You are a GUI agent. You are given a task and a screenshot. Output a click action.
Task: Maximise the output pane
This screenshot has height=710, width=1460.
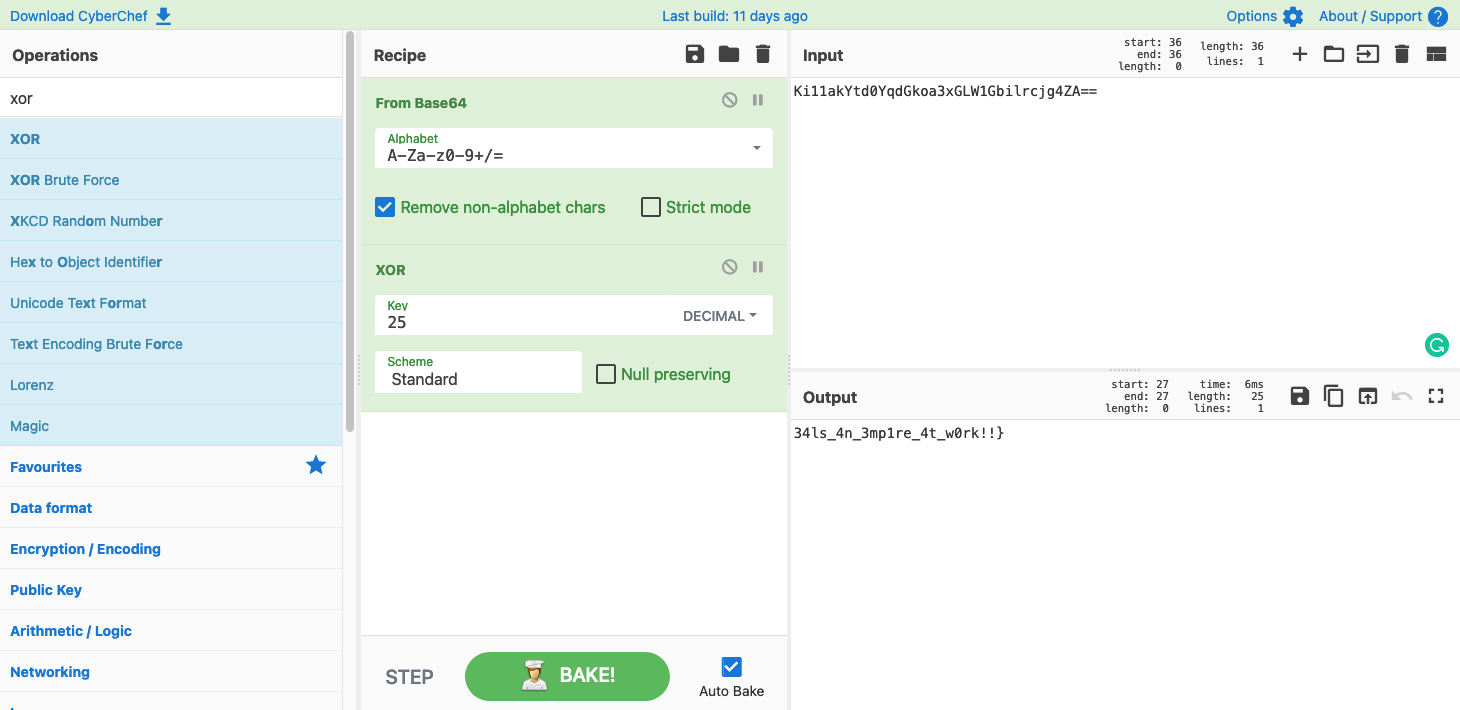coord(1436,396)
